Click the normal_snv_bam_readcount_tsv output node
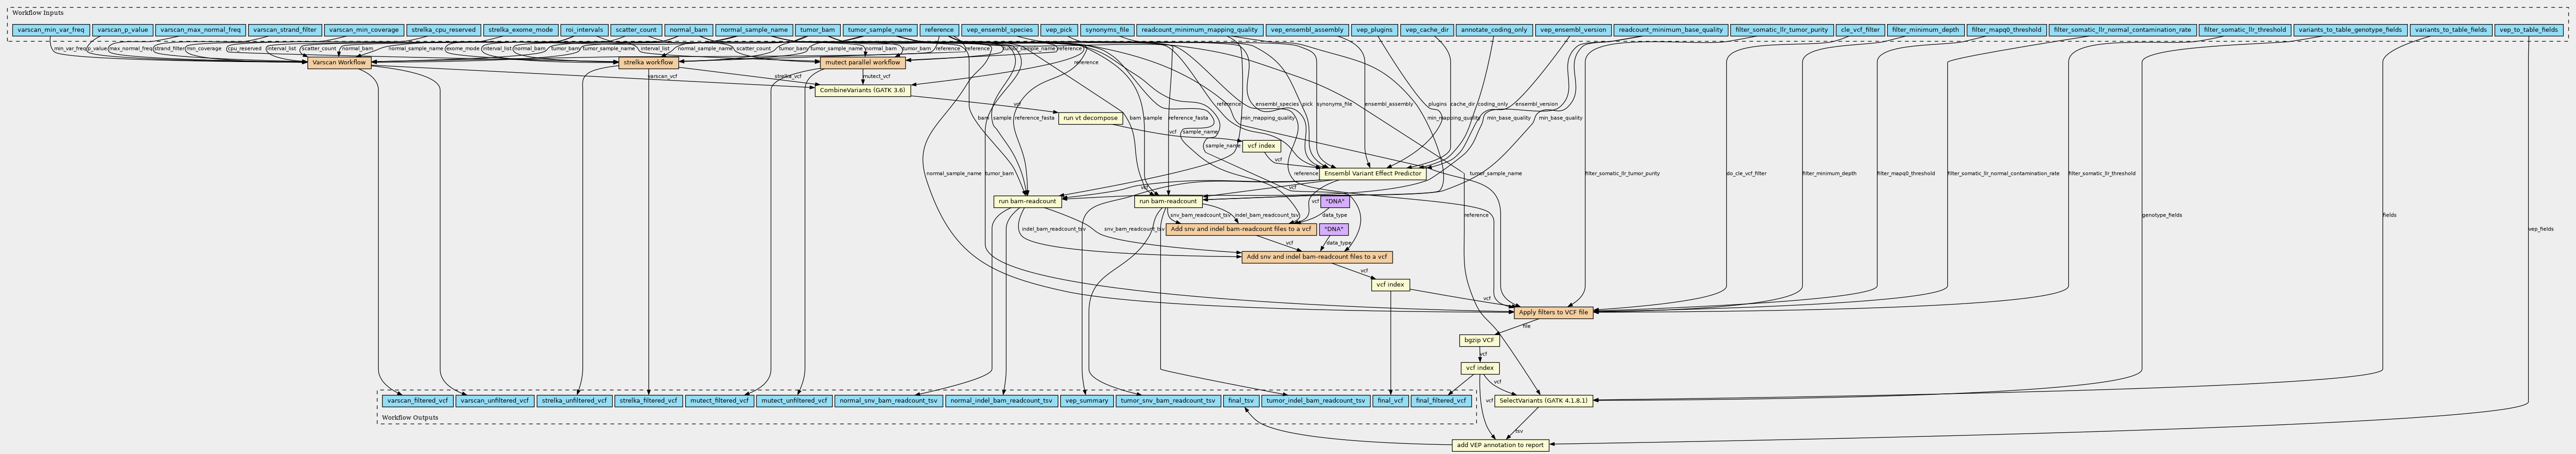Viewport: 2576px width, 454px height. (888, 401)
